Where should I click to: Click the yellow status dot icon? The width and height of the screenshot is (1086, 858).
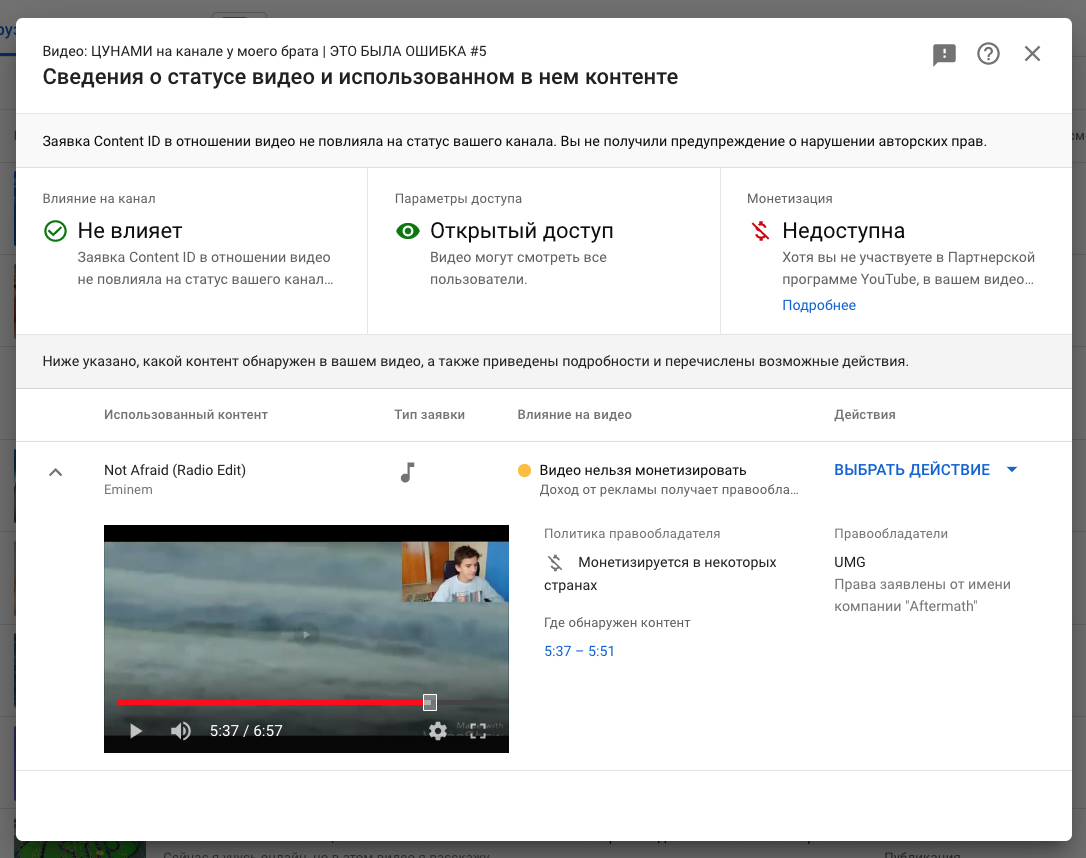[x=524, y=471]
